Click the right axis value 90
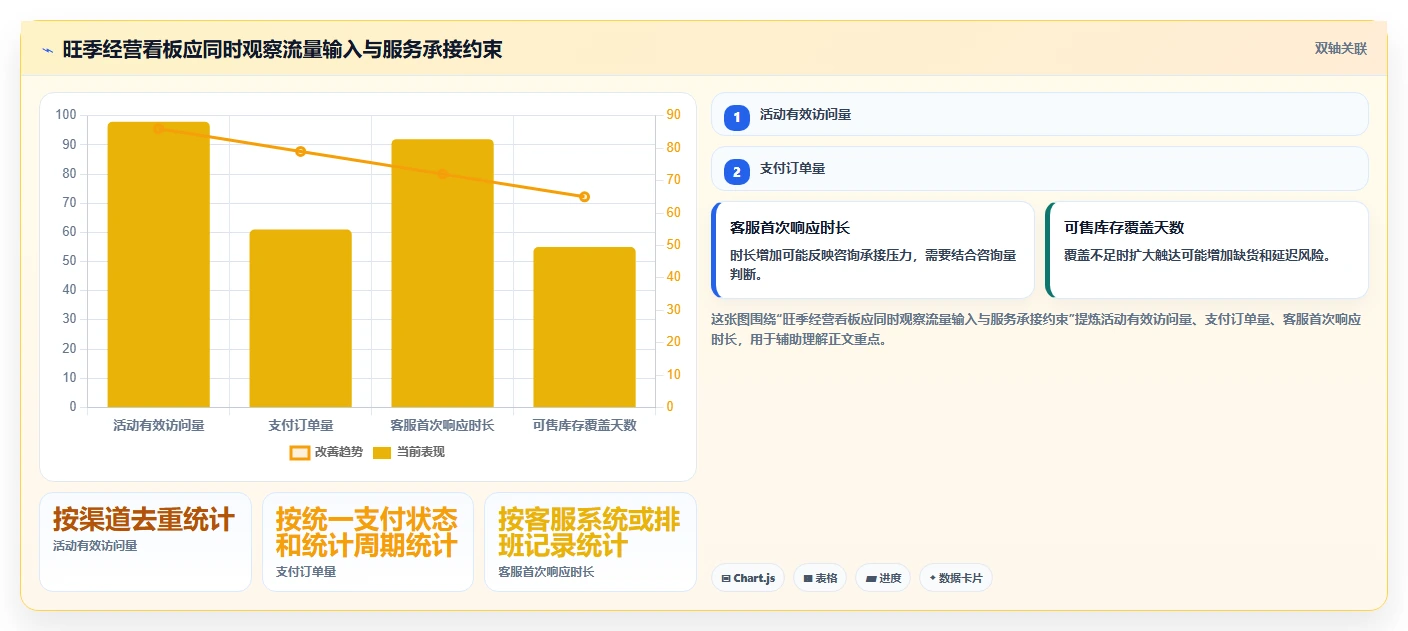This screenshot has width=1408, height=631. pos(673,115)
